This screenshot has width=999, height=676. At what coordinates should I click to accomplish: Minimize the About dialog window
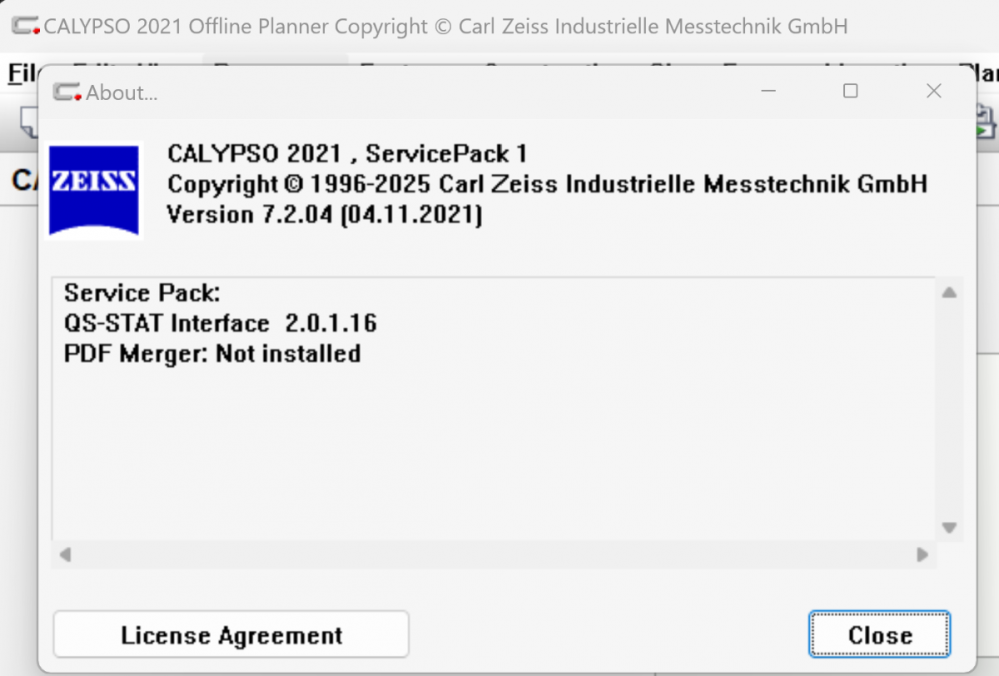tap(769, 91)
